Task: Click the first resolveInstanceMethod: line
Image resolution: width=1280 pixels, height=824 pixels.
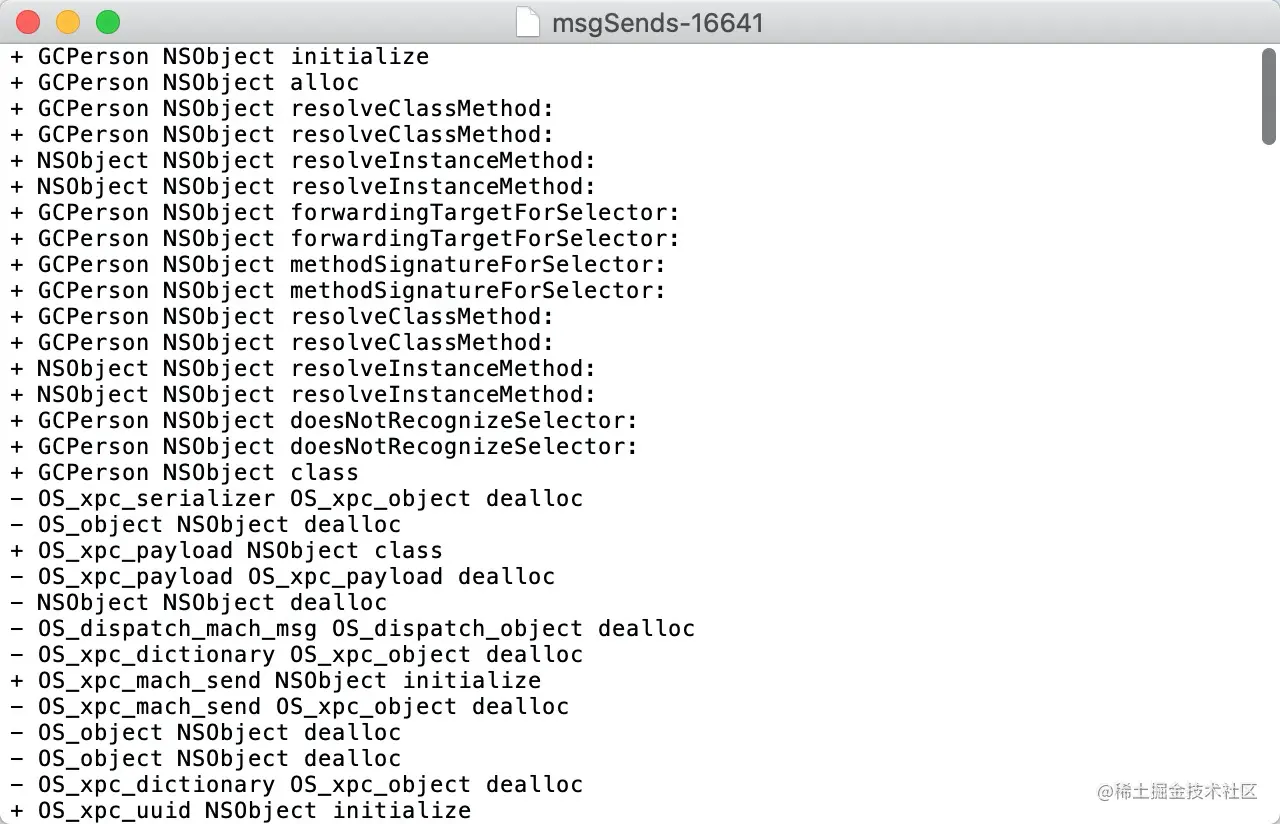Action: click(303, 160)
